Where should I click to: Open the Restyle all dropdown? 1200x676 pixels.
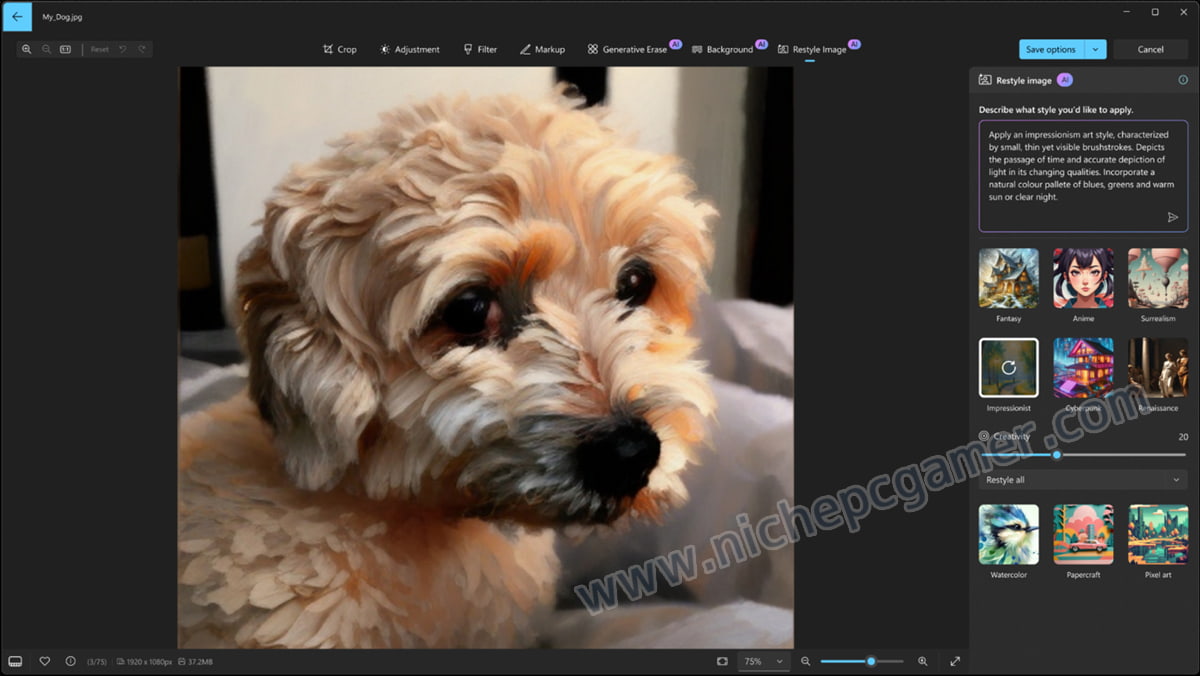pos(1083,480)
